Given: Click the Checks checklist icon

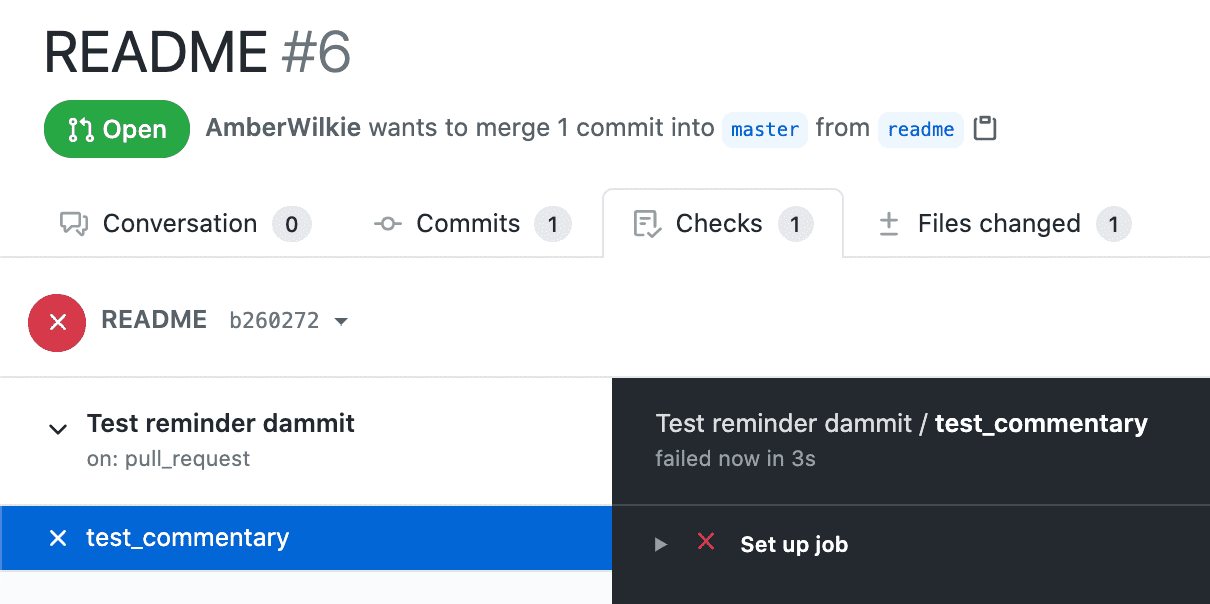Looking at the screenshot, I should click(x=647, y=224).
